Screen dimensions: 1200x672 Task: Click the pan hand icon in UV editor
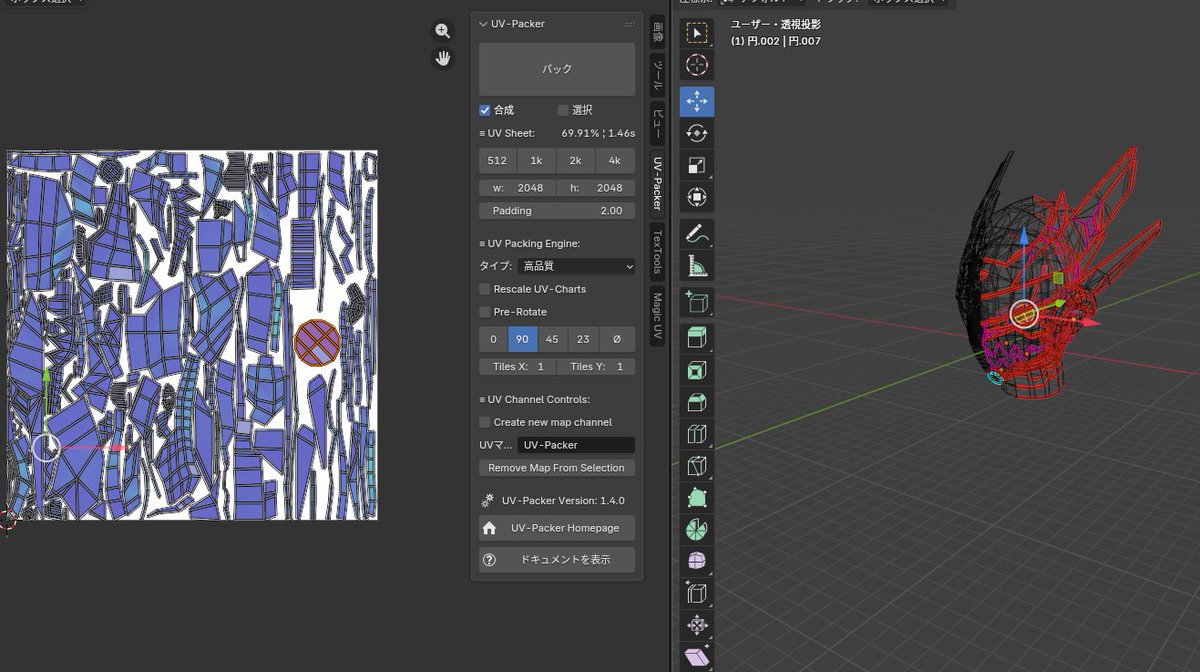click(443, 58)
